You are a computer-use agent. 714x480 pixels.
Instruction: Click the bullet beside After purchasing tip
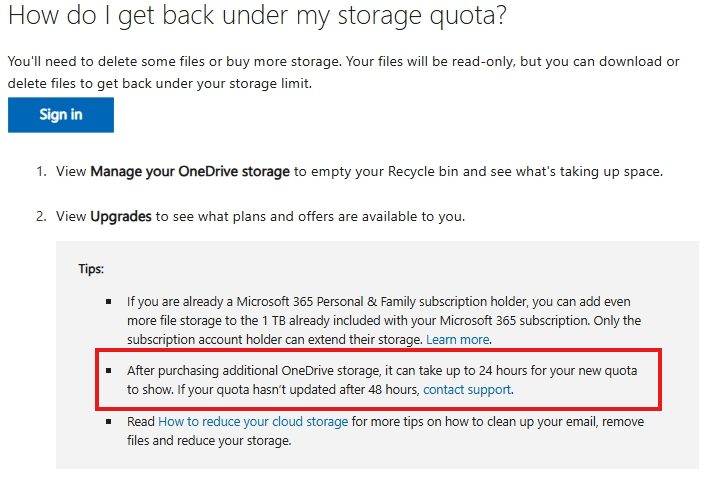tap(109, 371)
